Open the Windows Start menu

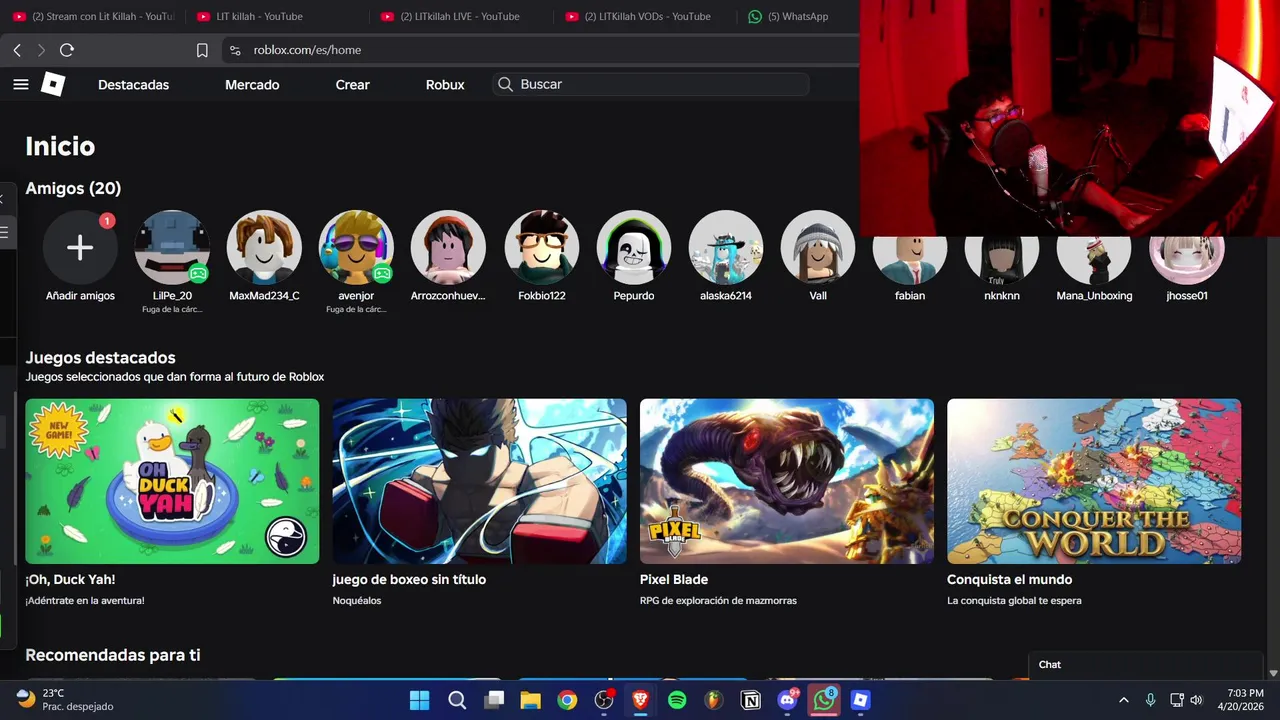pos(419,700)
